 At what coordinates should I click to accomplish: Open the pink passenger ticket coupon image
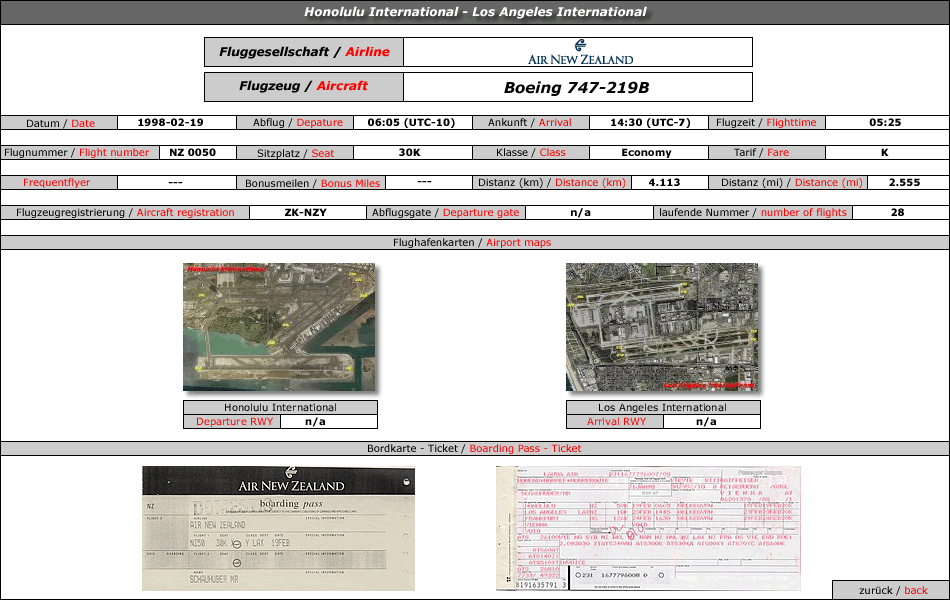[648, 528]
